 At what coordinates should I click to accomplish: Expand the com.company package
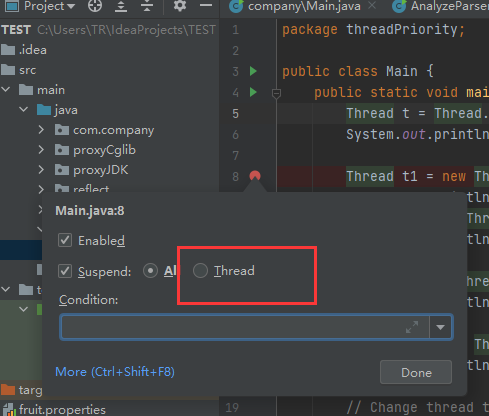click(41, 130)
